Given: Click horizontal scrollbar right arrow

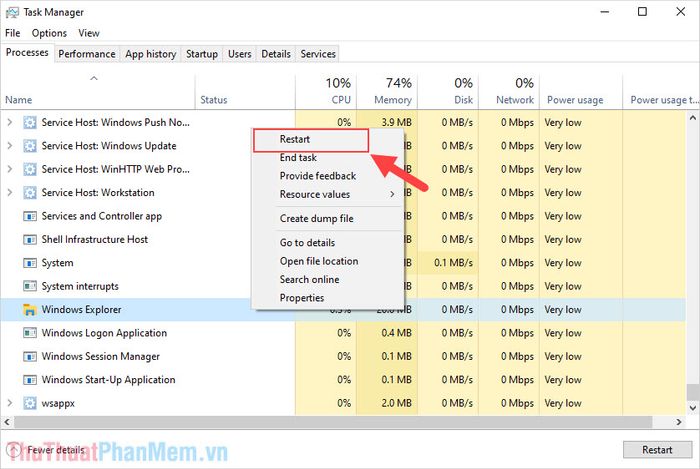Looking at the screenshot, I should [679, 422].
